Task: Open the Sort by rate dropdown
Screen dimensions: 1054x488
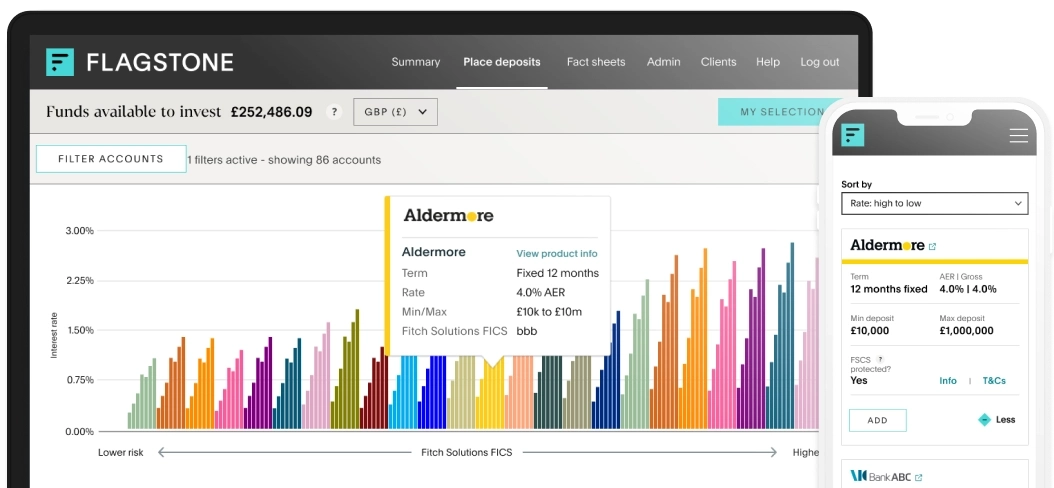Action: (x=934, y=203)
